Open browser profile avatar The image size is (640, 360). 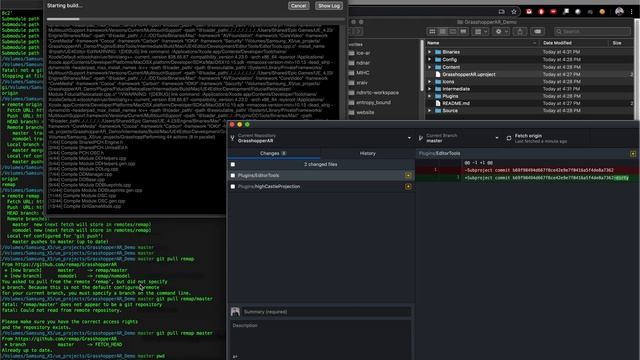619,11
